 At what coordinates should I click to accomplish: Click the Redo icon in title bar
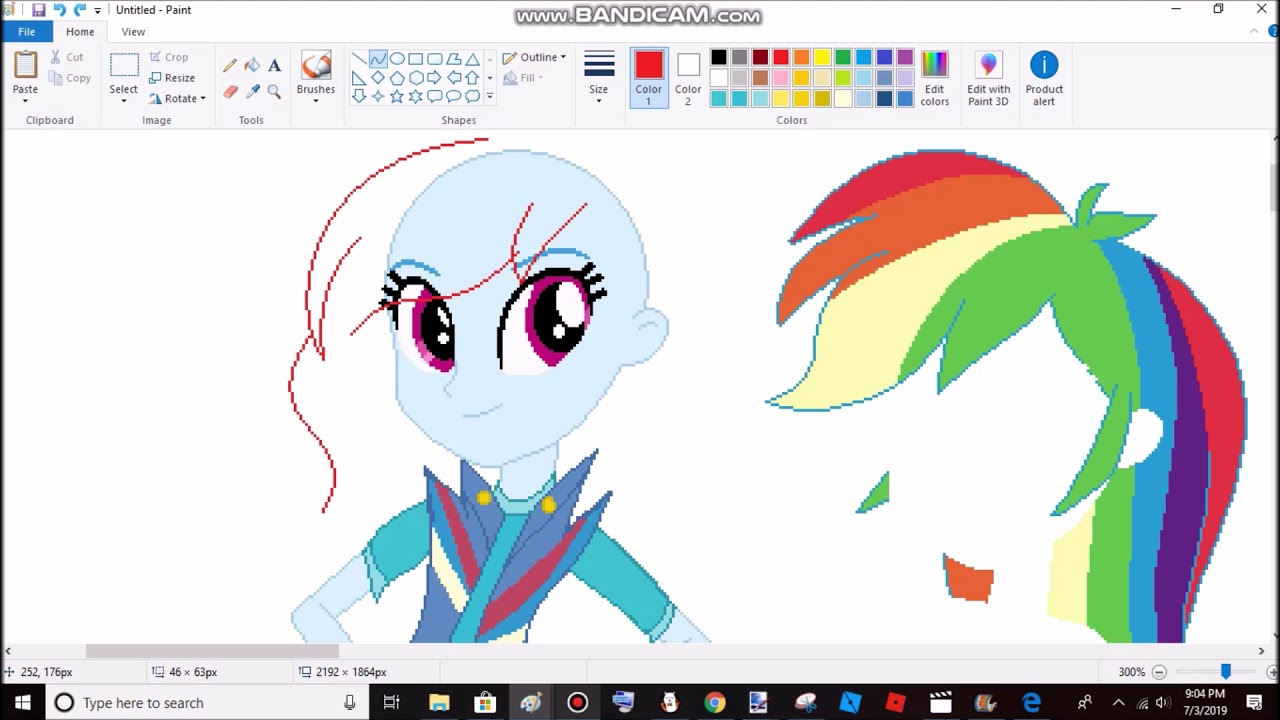[80, 10]
